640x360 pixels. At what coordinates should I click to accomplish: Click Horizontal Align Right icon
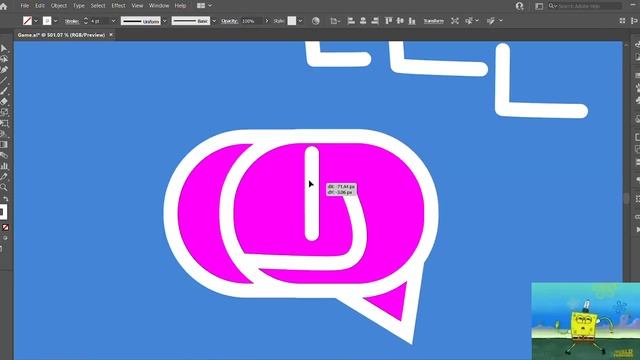pos(375,21)
